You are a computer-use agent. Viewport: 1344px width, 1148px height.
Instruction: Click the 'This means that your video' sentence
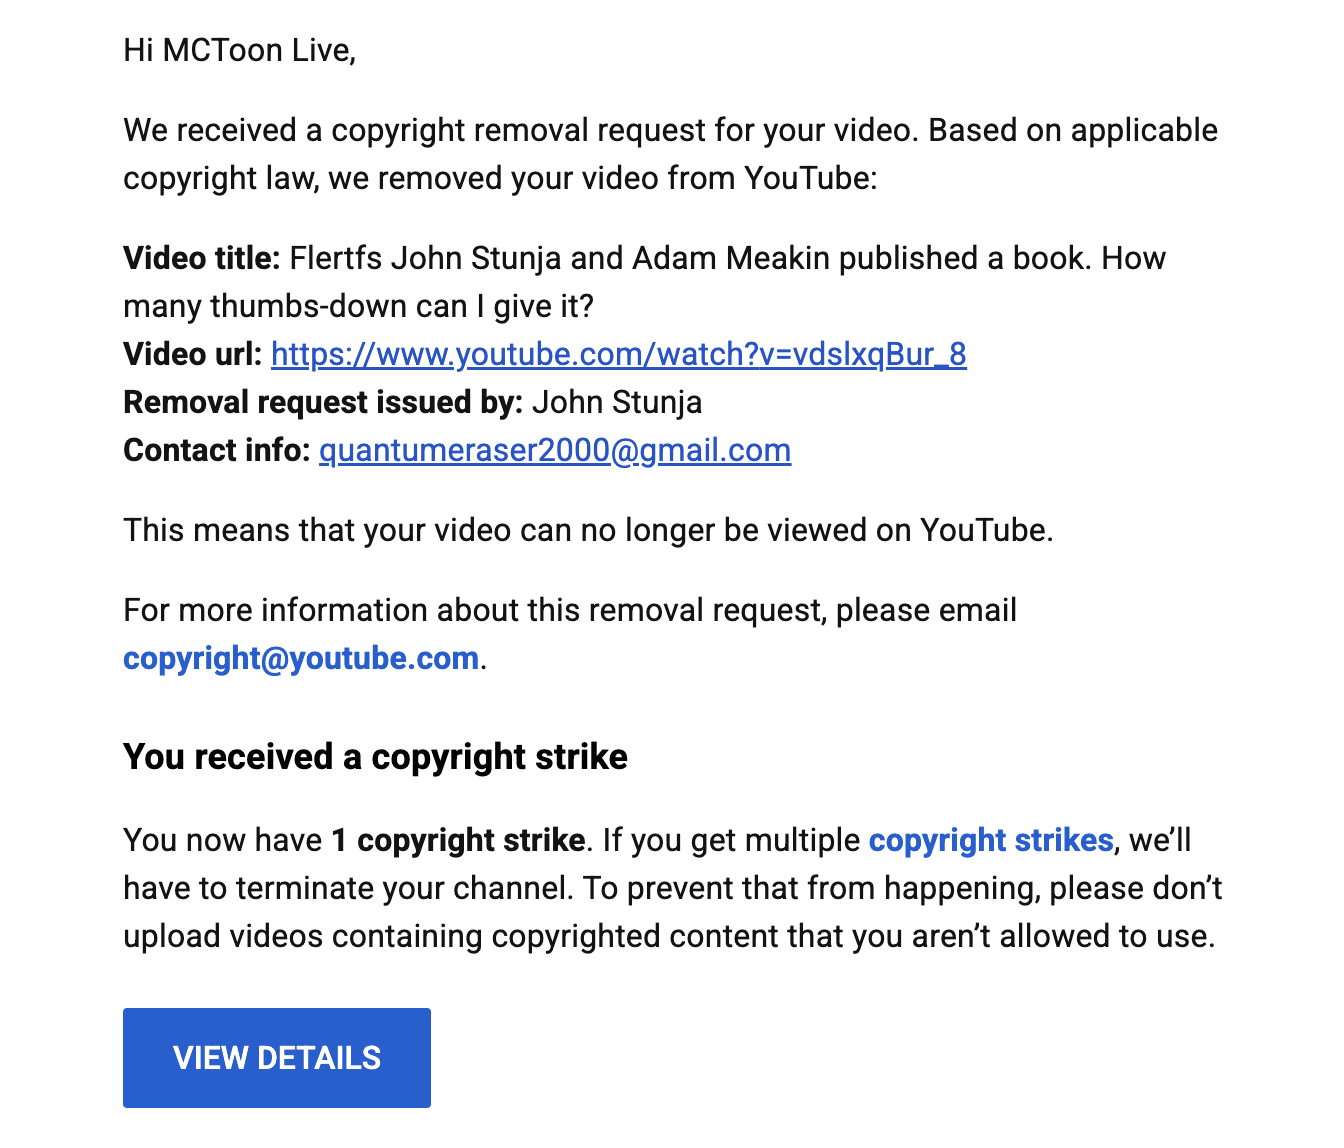[588, 530]
